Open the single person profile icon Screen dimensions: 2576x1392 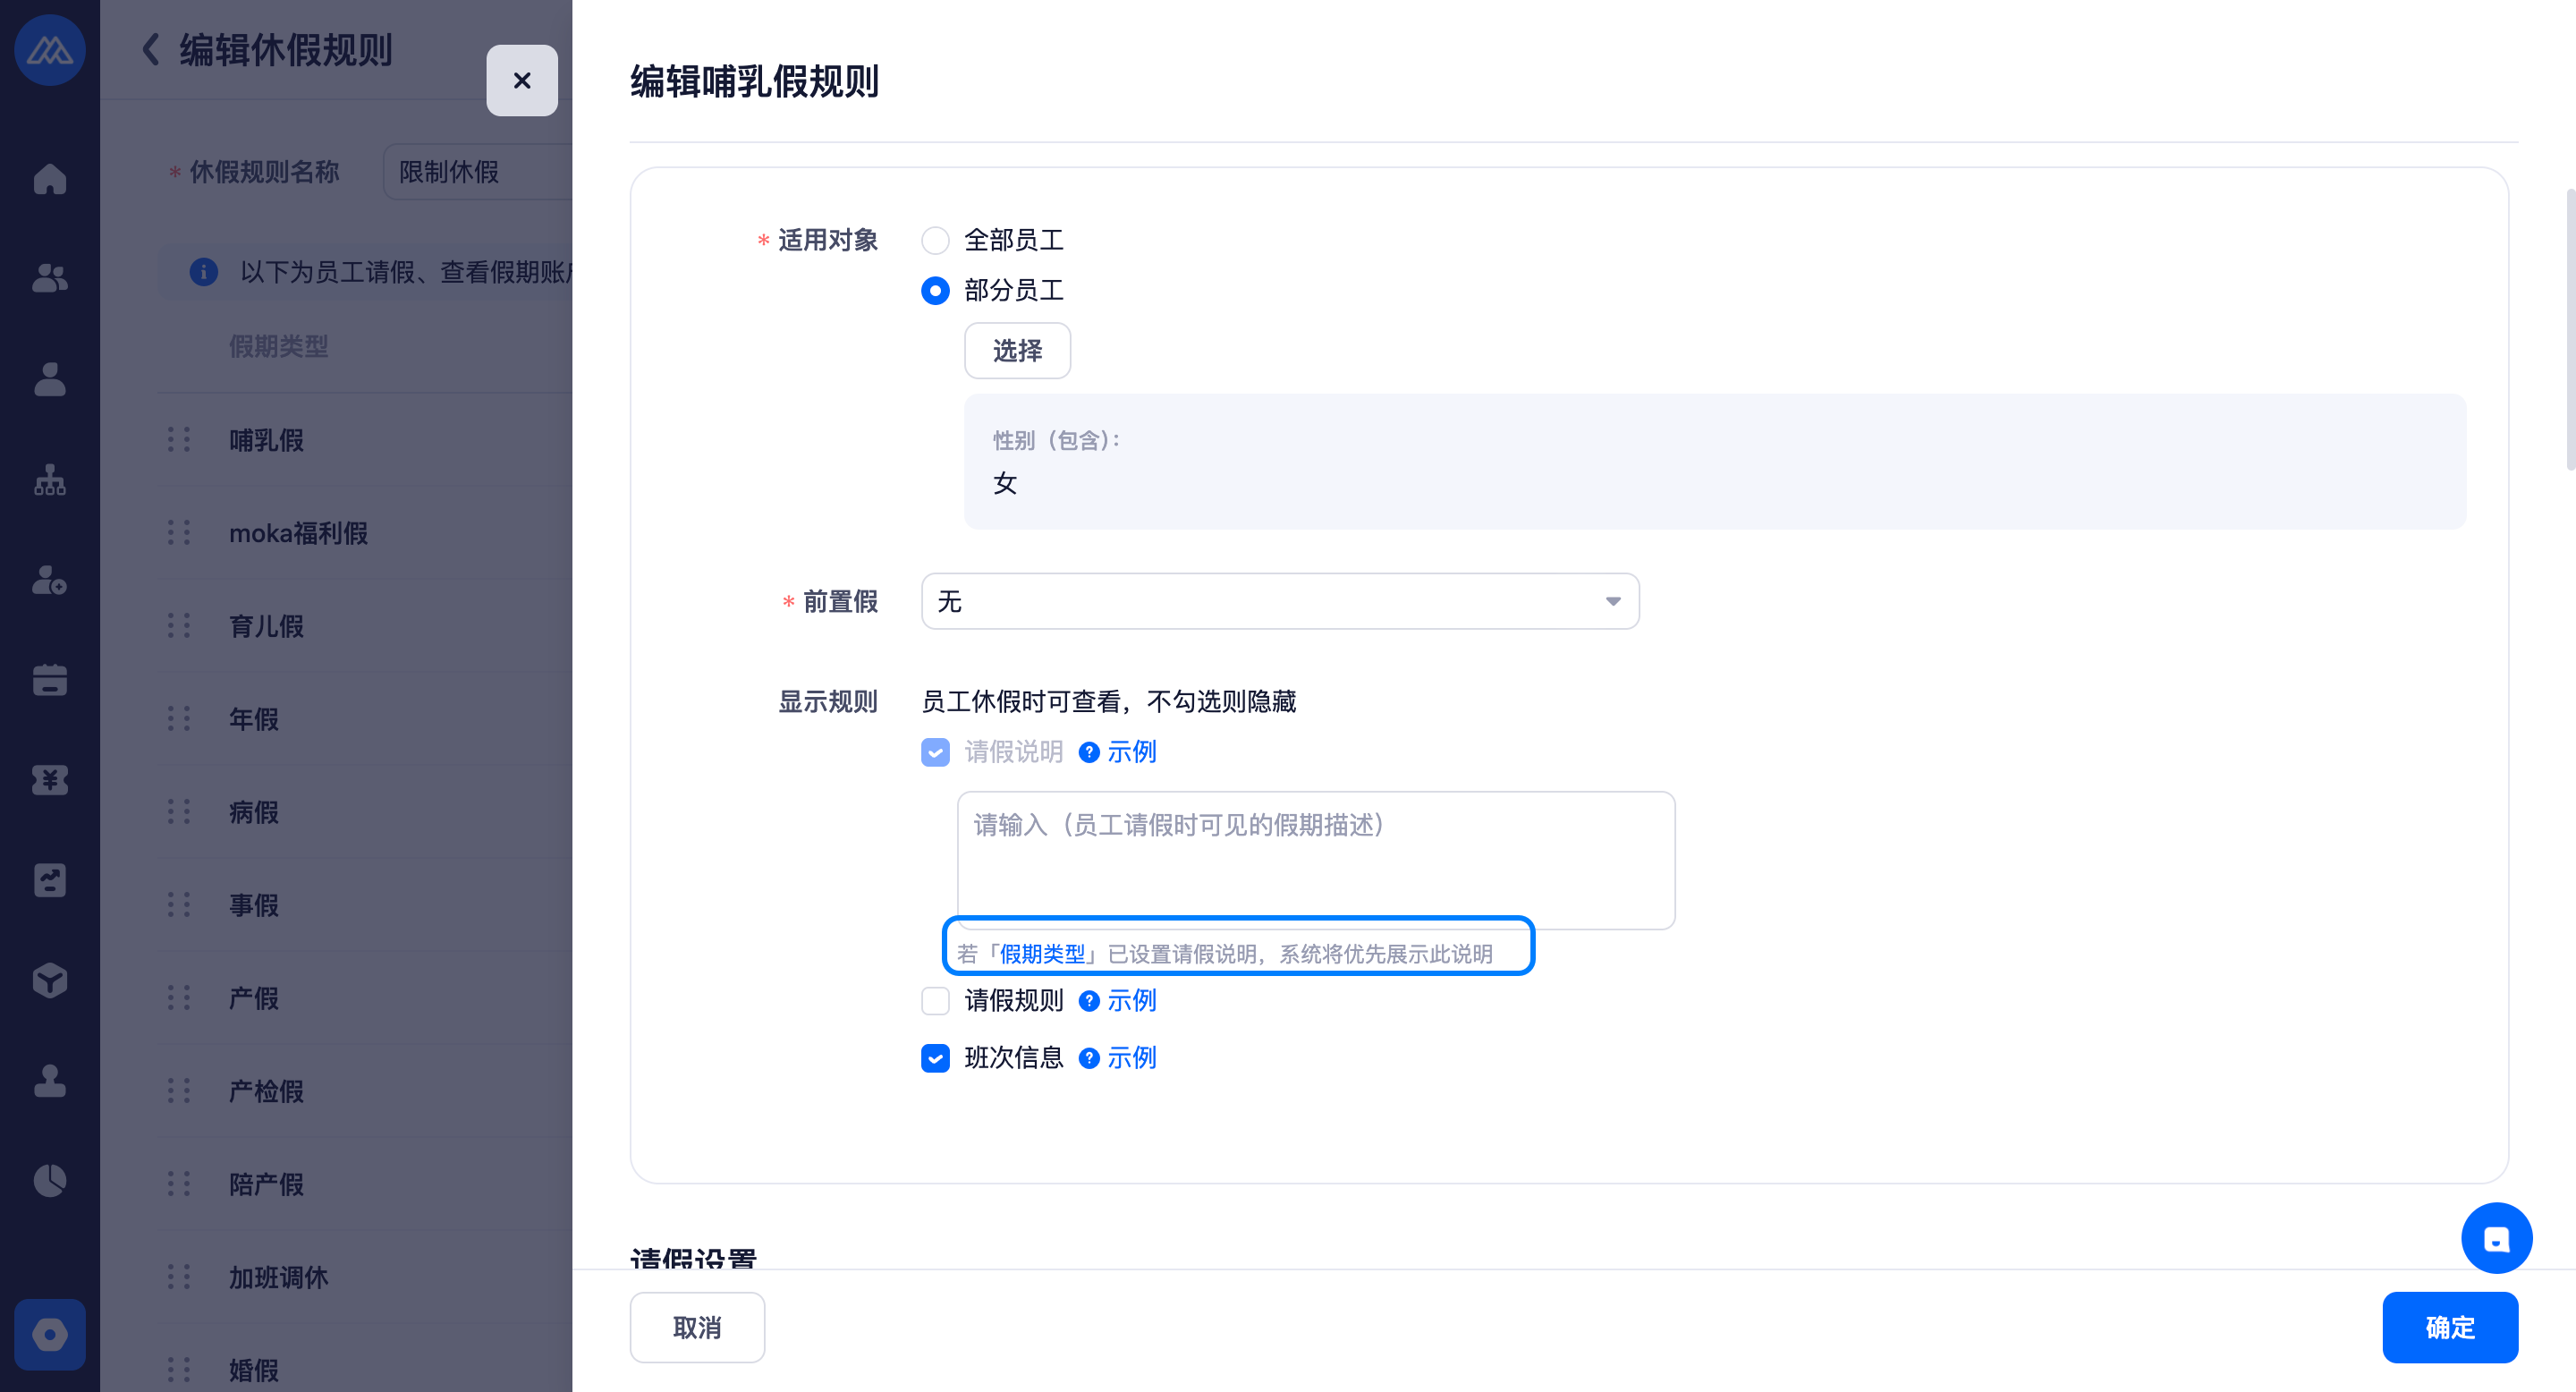[49, 379]
